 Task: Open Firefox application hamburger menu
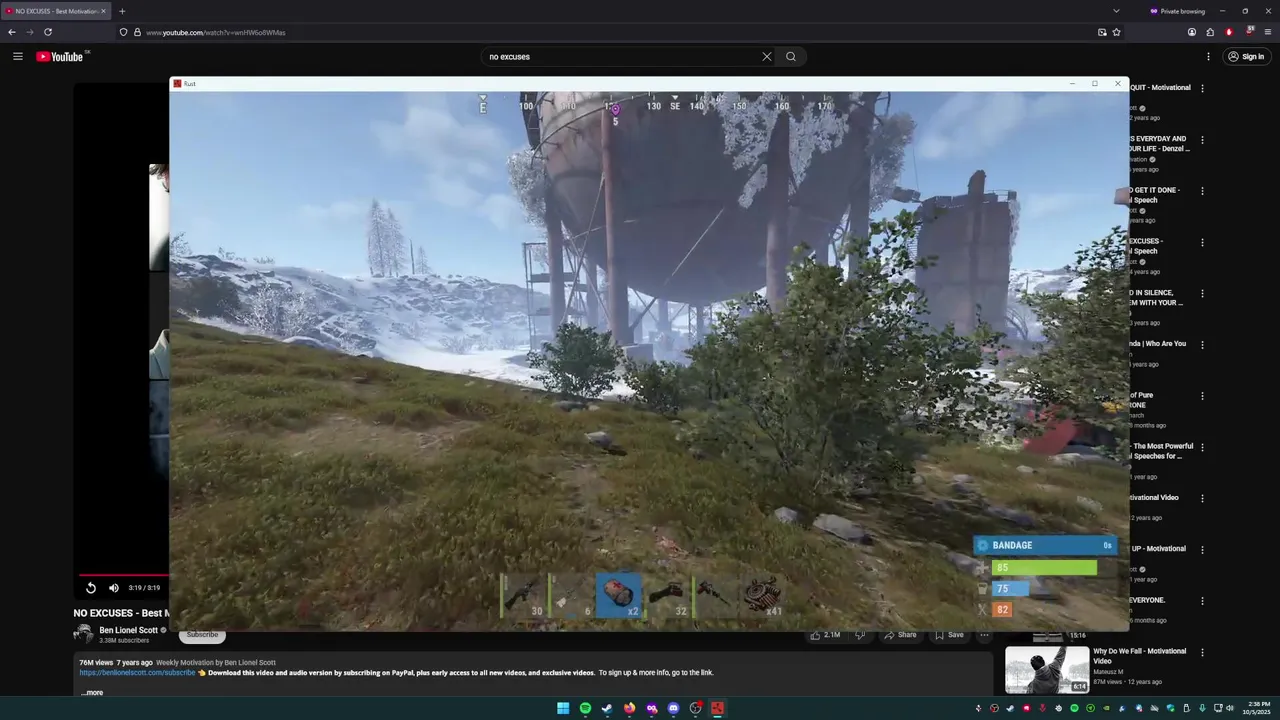(x=1268, y=32)
